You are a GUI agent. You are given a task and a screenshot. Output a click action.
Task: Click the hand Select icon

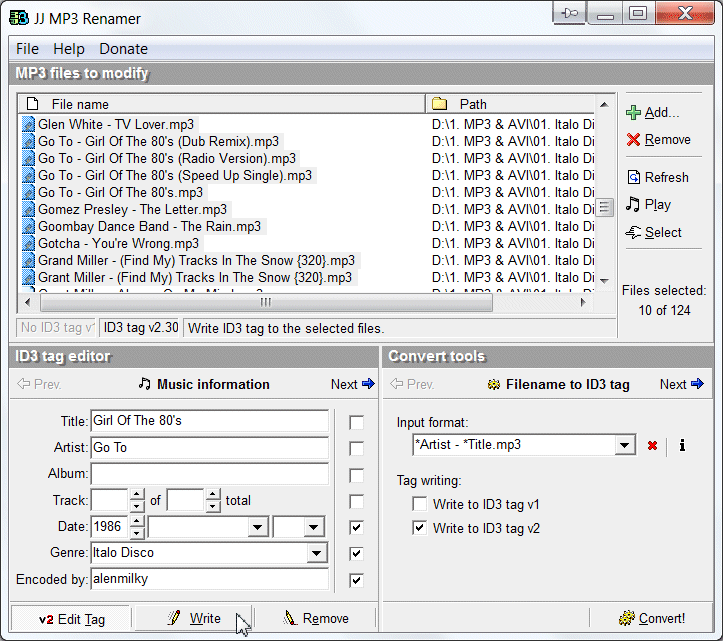pyautogui.click(x=633, y=232)
